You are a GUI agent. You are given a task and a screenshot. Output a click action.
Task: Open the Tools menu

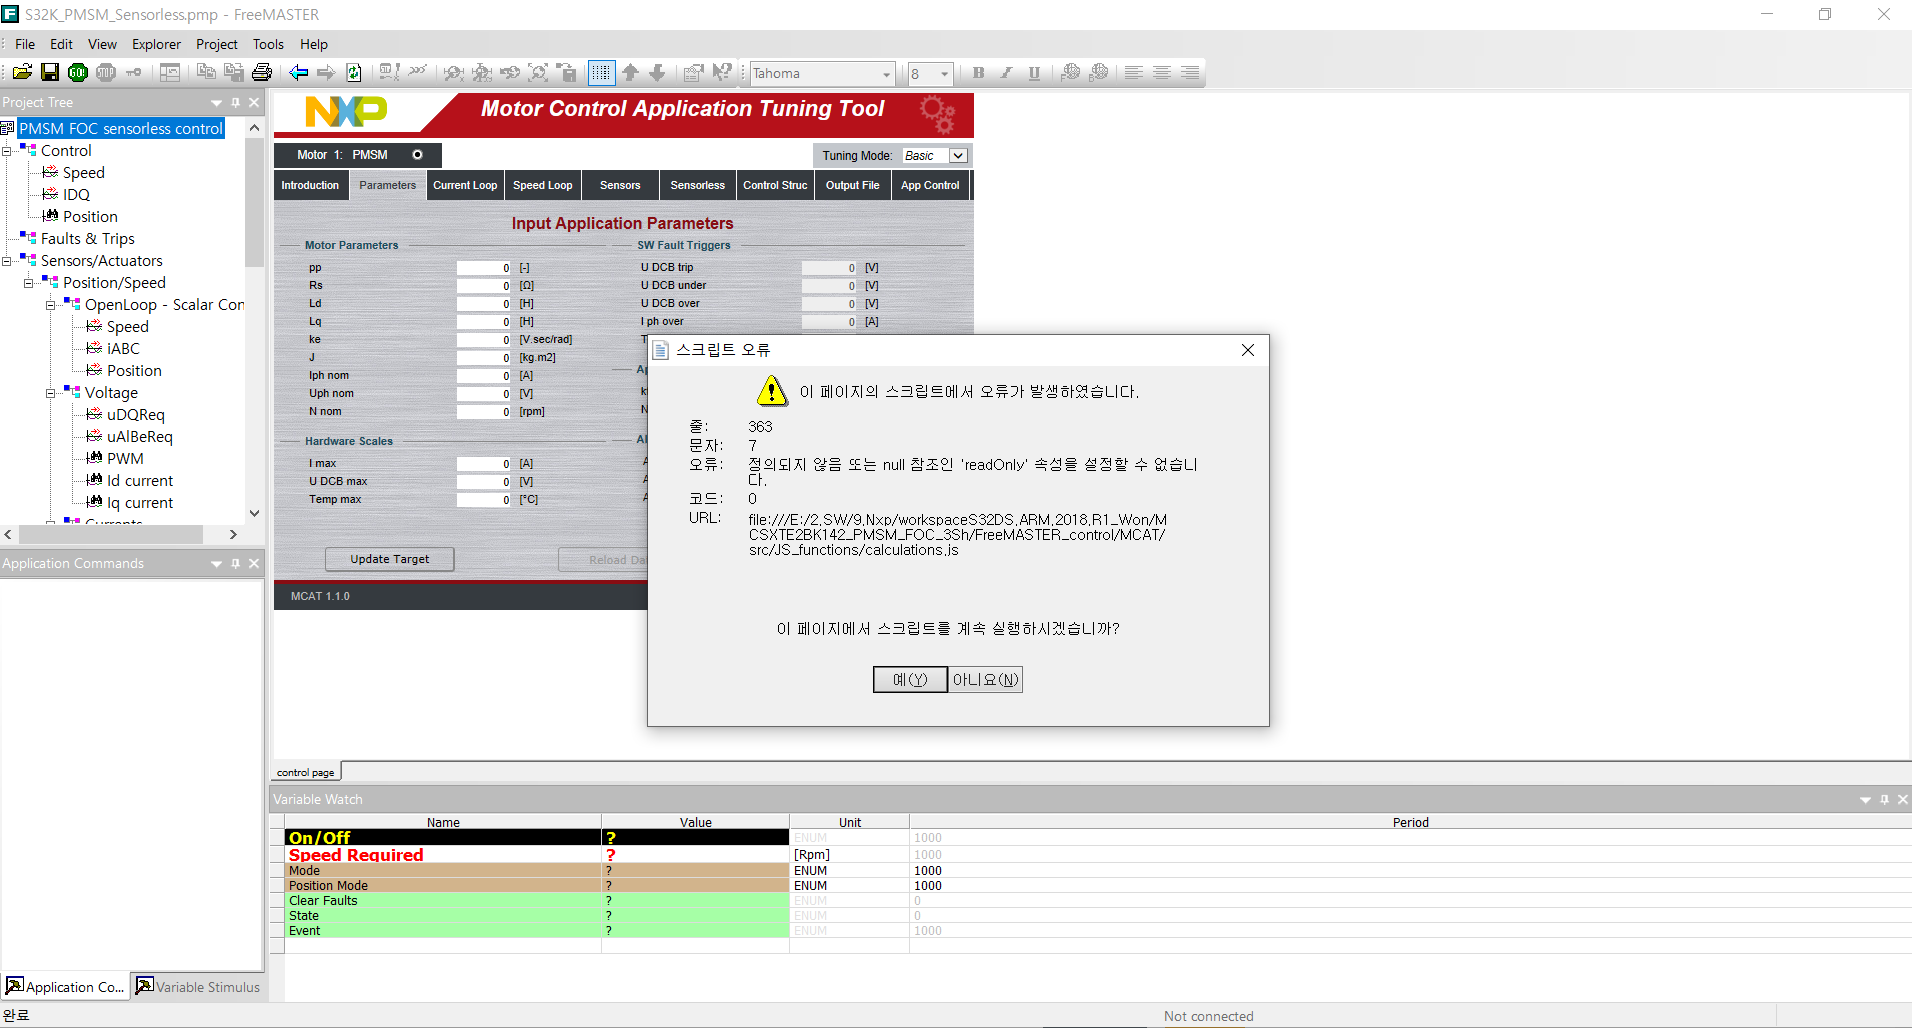[267, 44]
